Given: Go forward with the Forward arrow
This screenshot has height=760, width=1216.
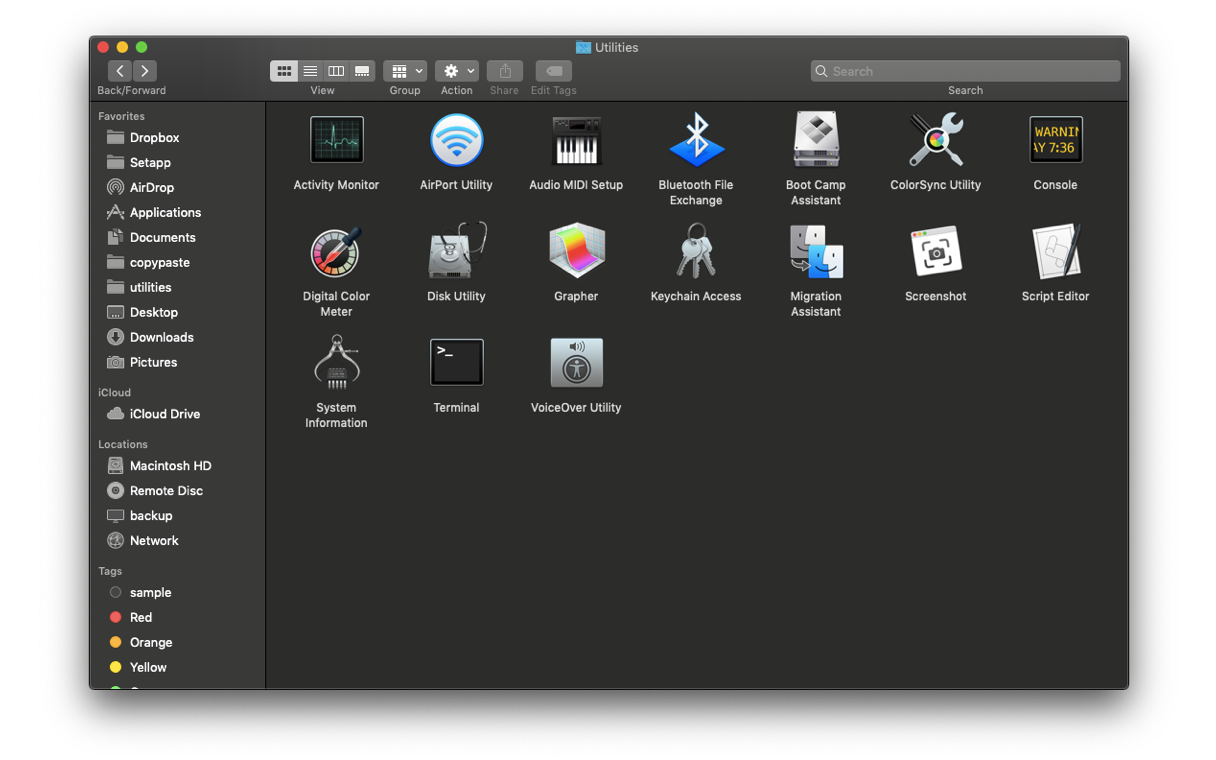Looking at the screenshot, I should 145,71.
